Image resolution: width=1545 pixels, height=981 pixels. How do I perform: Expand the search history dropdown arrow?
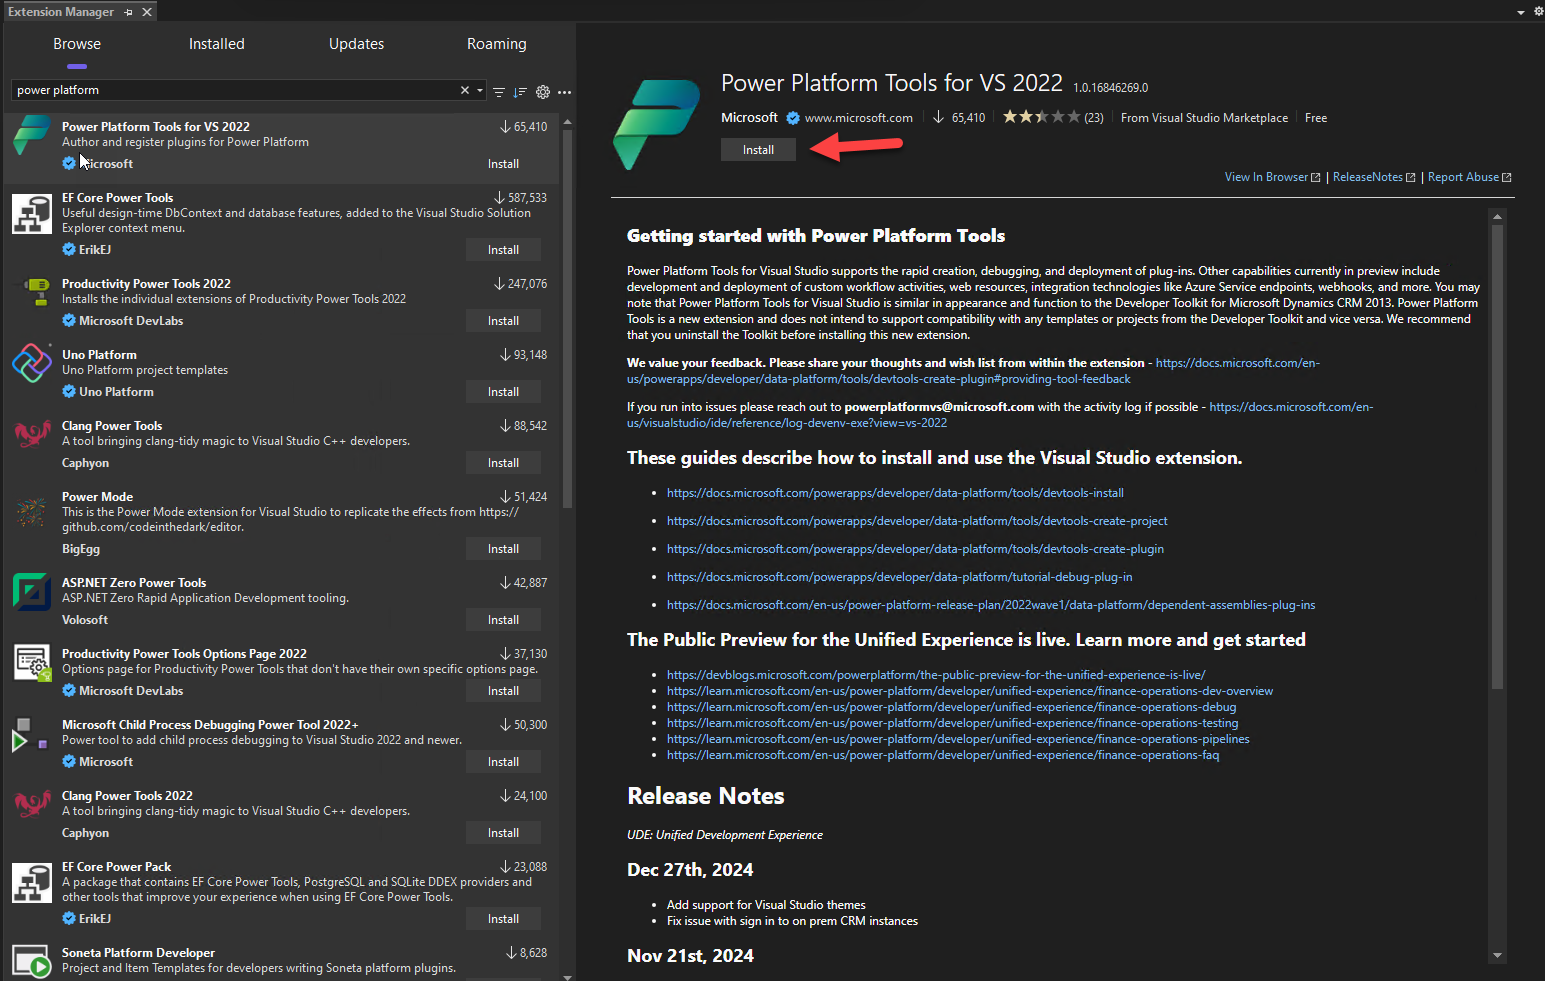[x=480, y=90]
